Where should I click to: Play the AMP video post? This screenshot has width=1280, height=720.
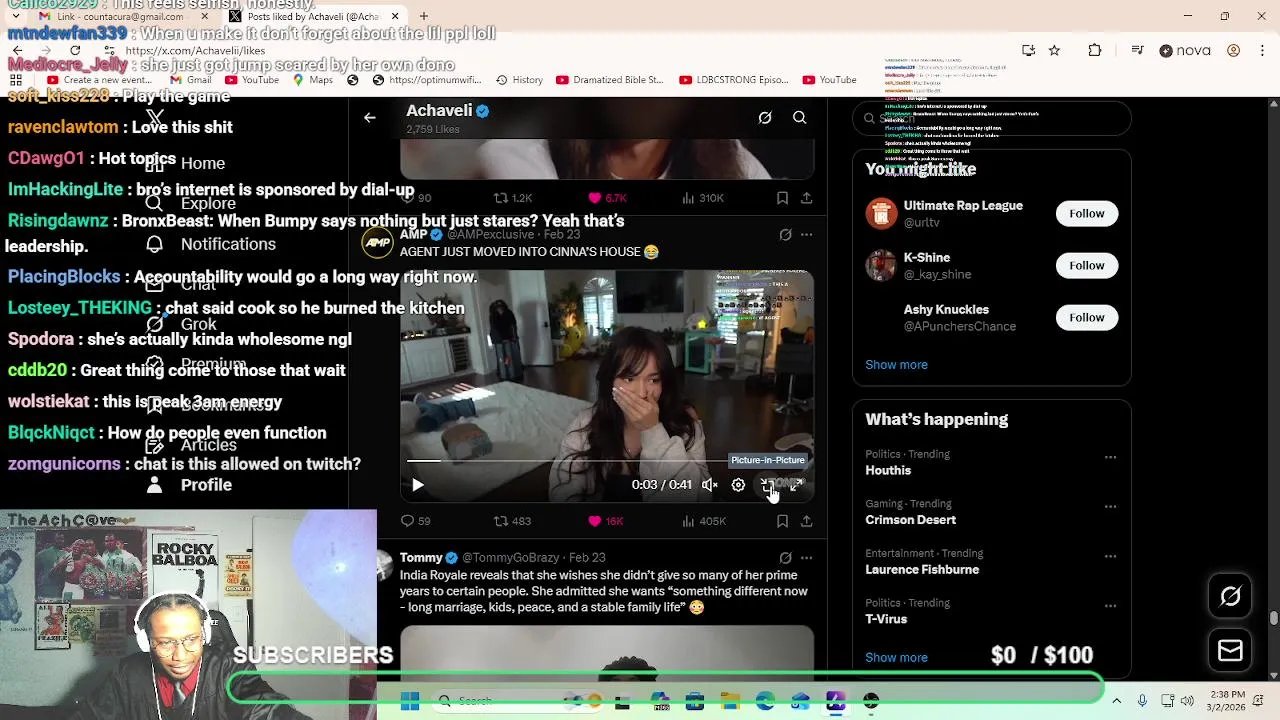coord(418,485)
